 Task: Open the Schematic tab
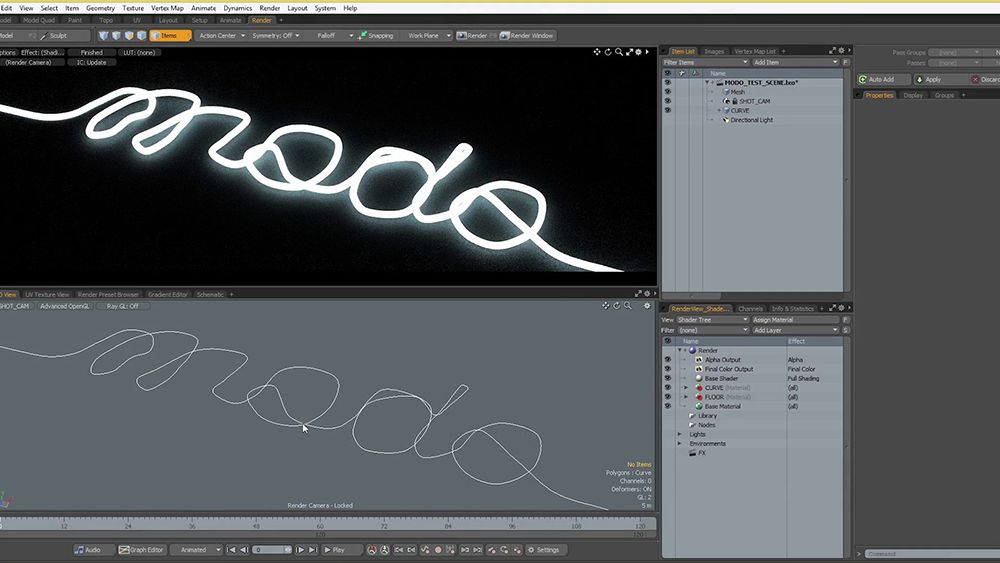point(210,295)
